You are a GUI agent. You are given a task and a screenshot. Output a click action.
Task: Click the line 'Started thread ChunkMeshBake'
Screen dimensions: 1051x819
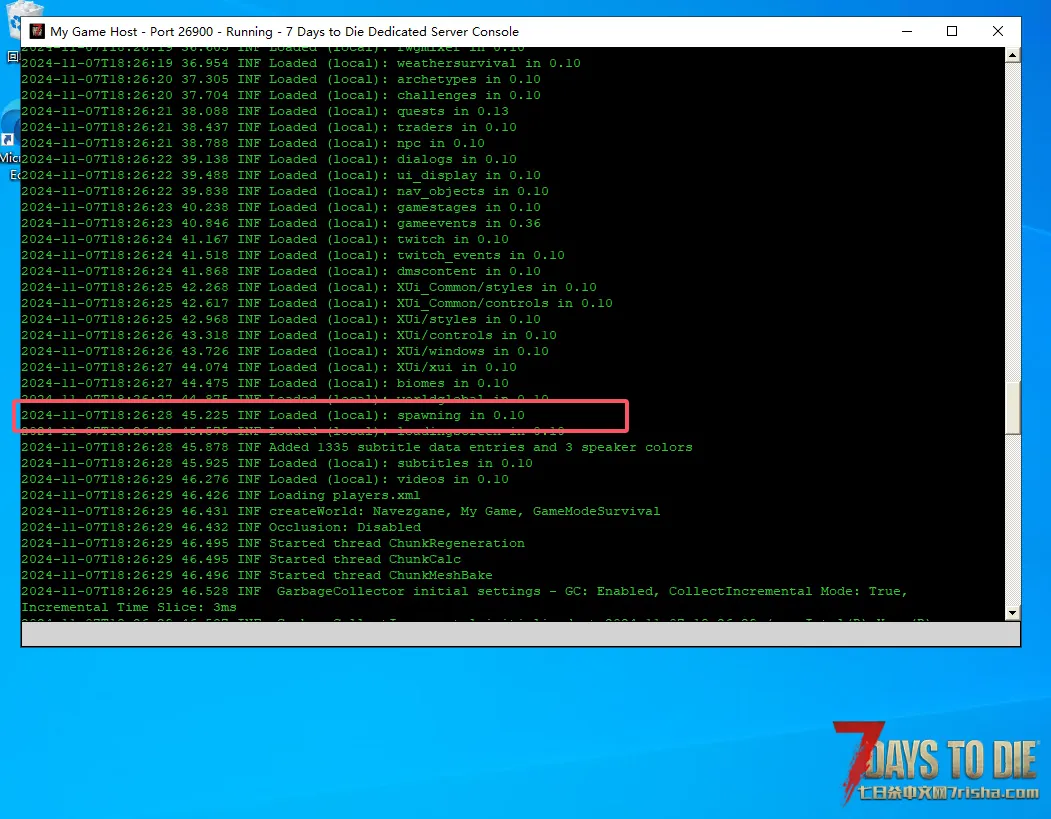[257, 575]
